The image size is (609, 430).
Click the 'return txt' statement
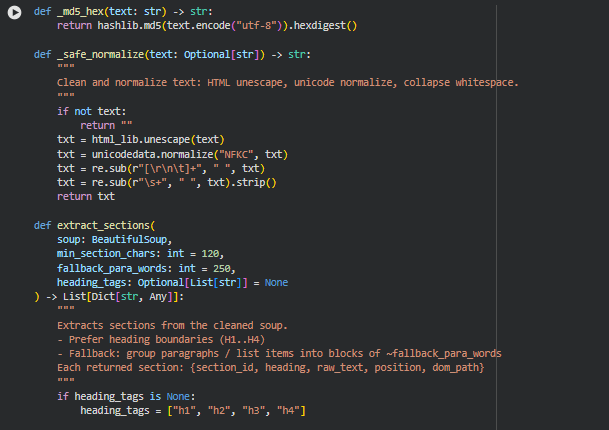86,197
